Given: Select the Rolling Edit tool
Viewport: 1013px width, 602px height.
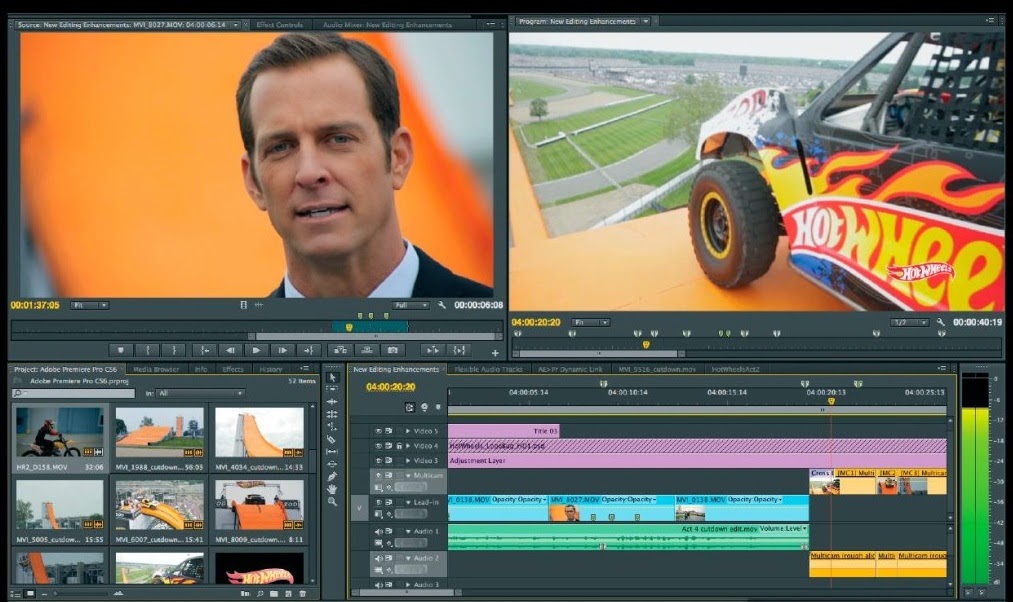Looking at the screenshot, I should [x=332, y=414].
